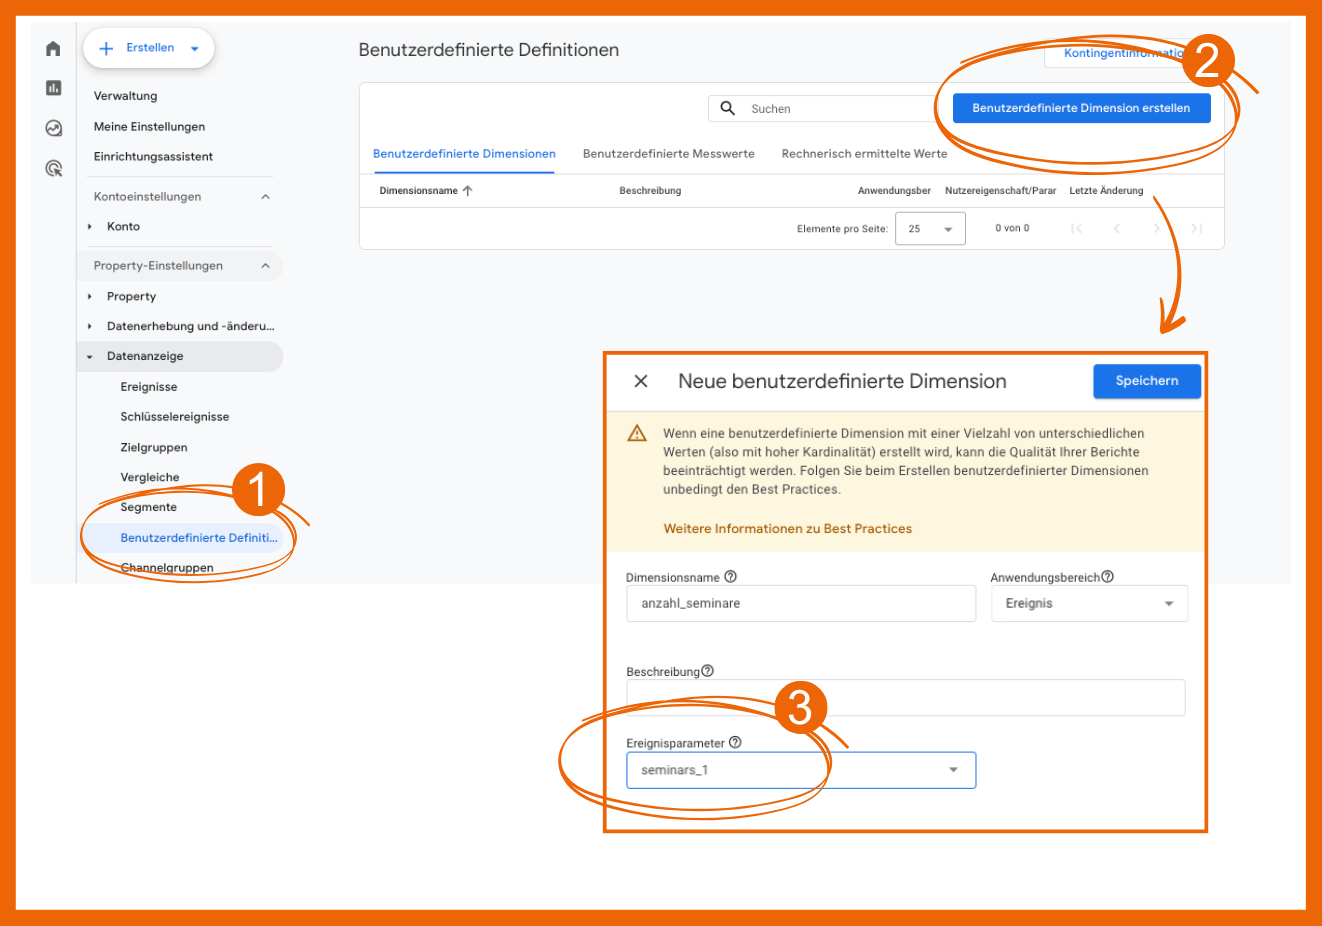Viewport: 1322px width, 926px height.
Task: Click help icon next to Dimensionsname
Action: pyautogui.click(x=731, y=577)
